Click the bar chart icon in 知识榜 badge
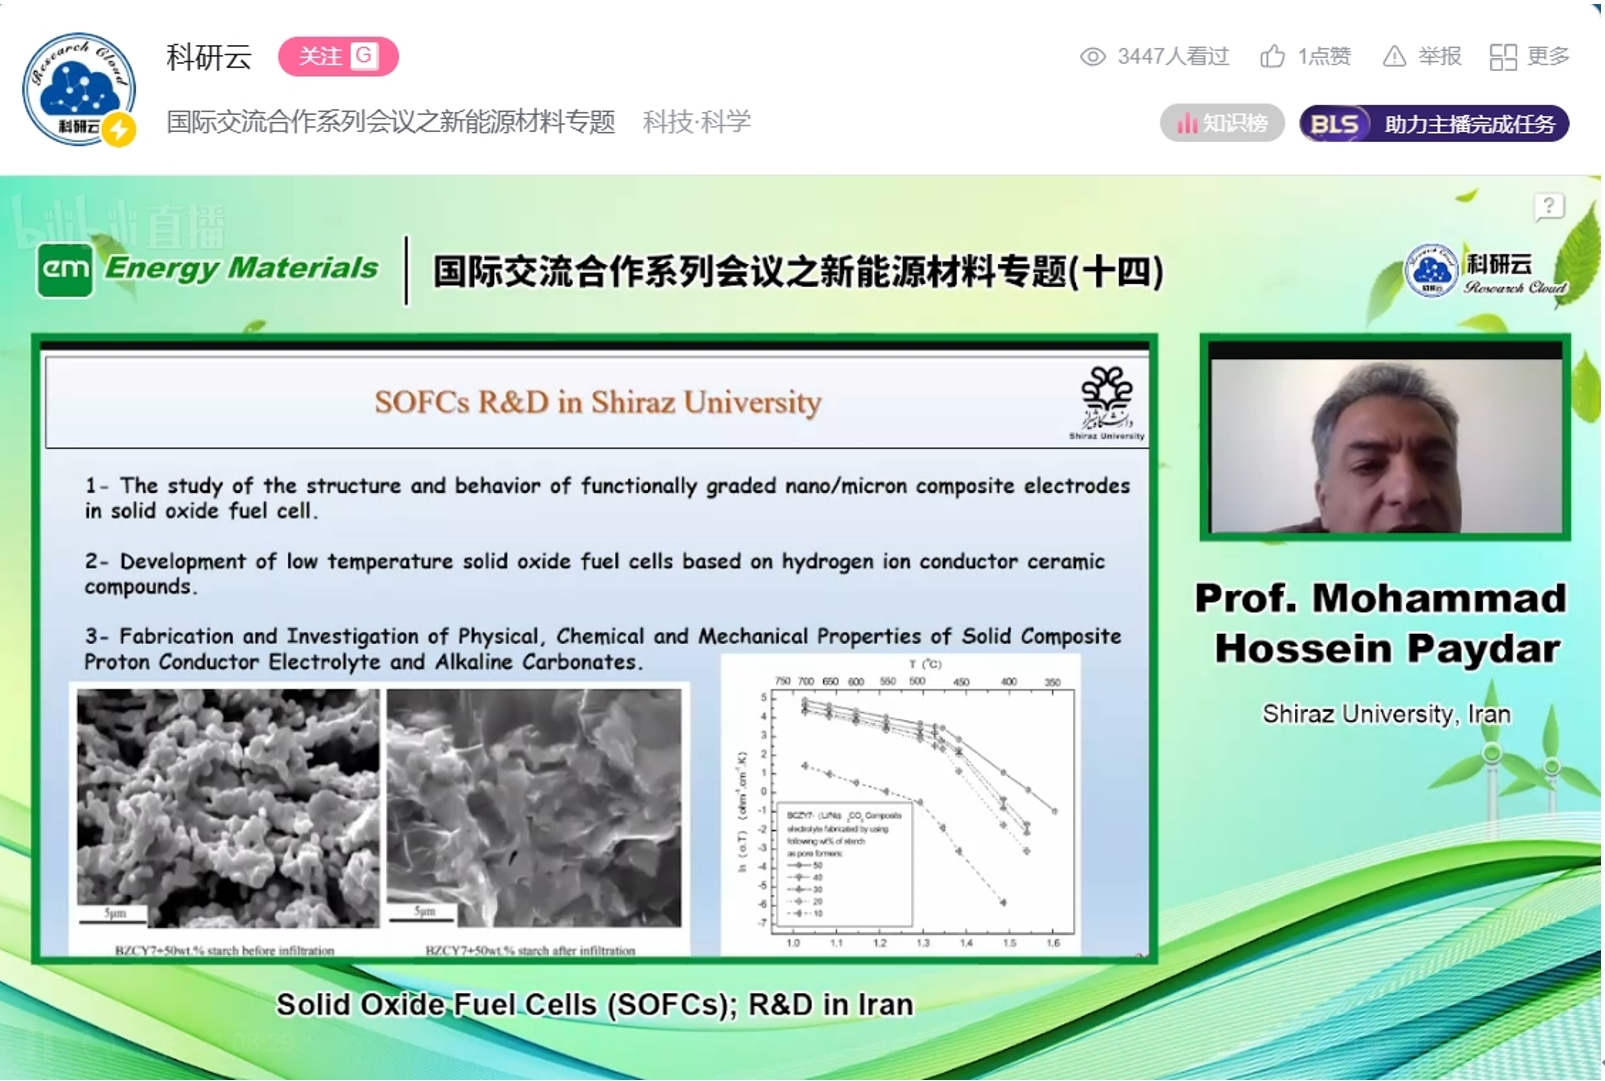This screenshot has width=1605, height=1081. click(1187, 123)
